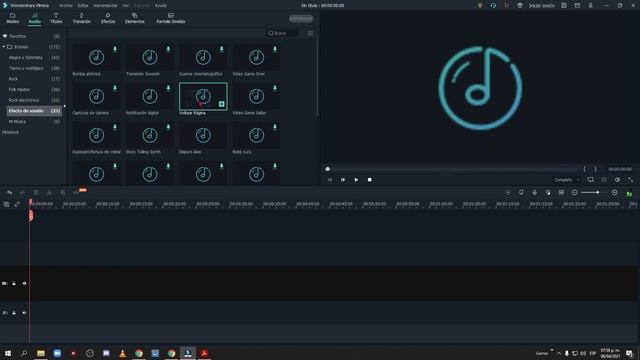Image resolution: width=640 pixels, height=360 pixels.
Task: Enter fullscreen preview mode
Action: tap(631, 180)
